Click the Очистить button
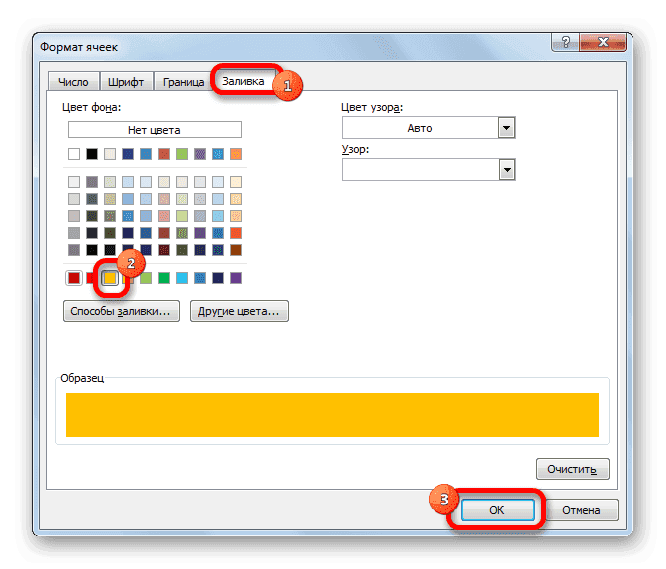This screenshot has width=666, height=569. [572, 469]
